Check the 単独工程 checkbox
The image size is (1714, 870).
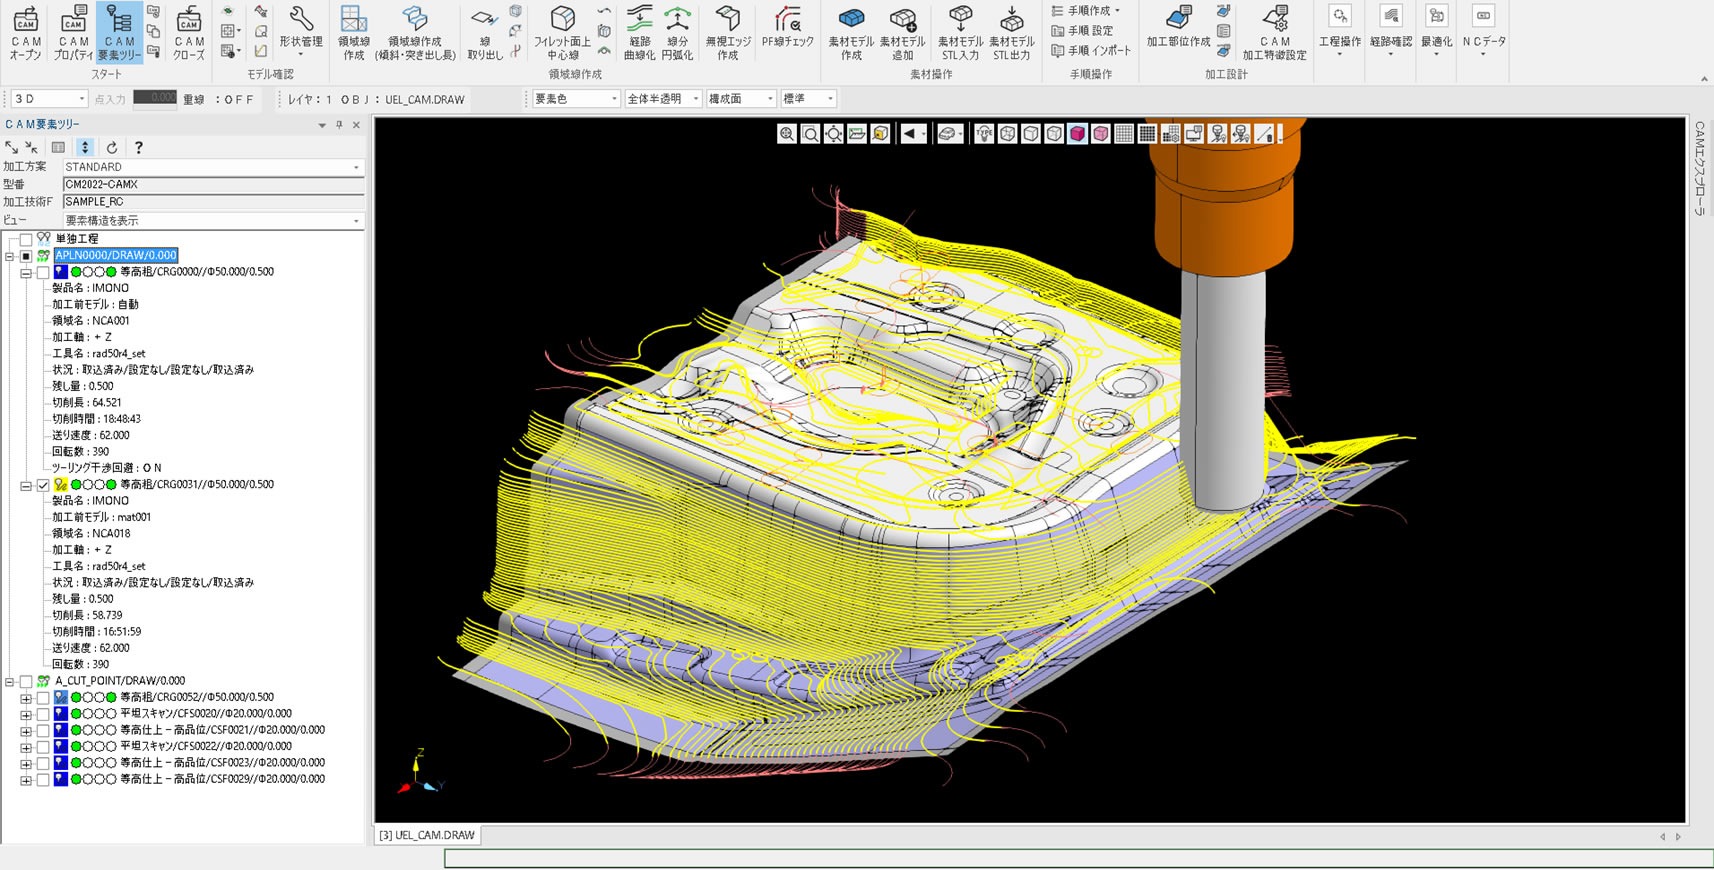tap(26, 239)
